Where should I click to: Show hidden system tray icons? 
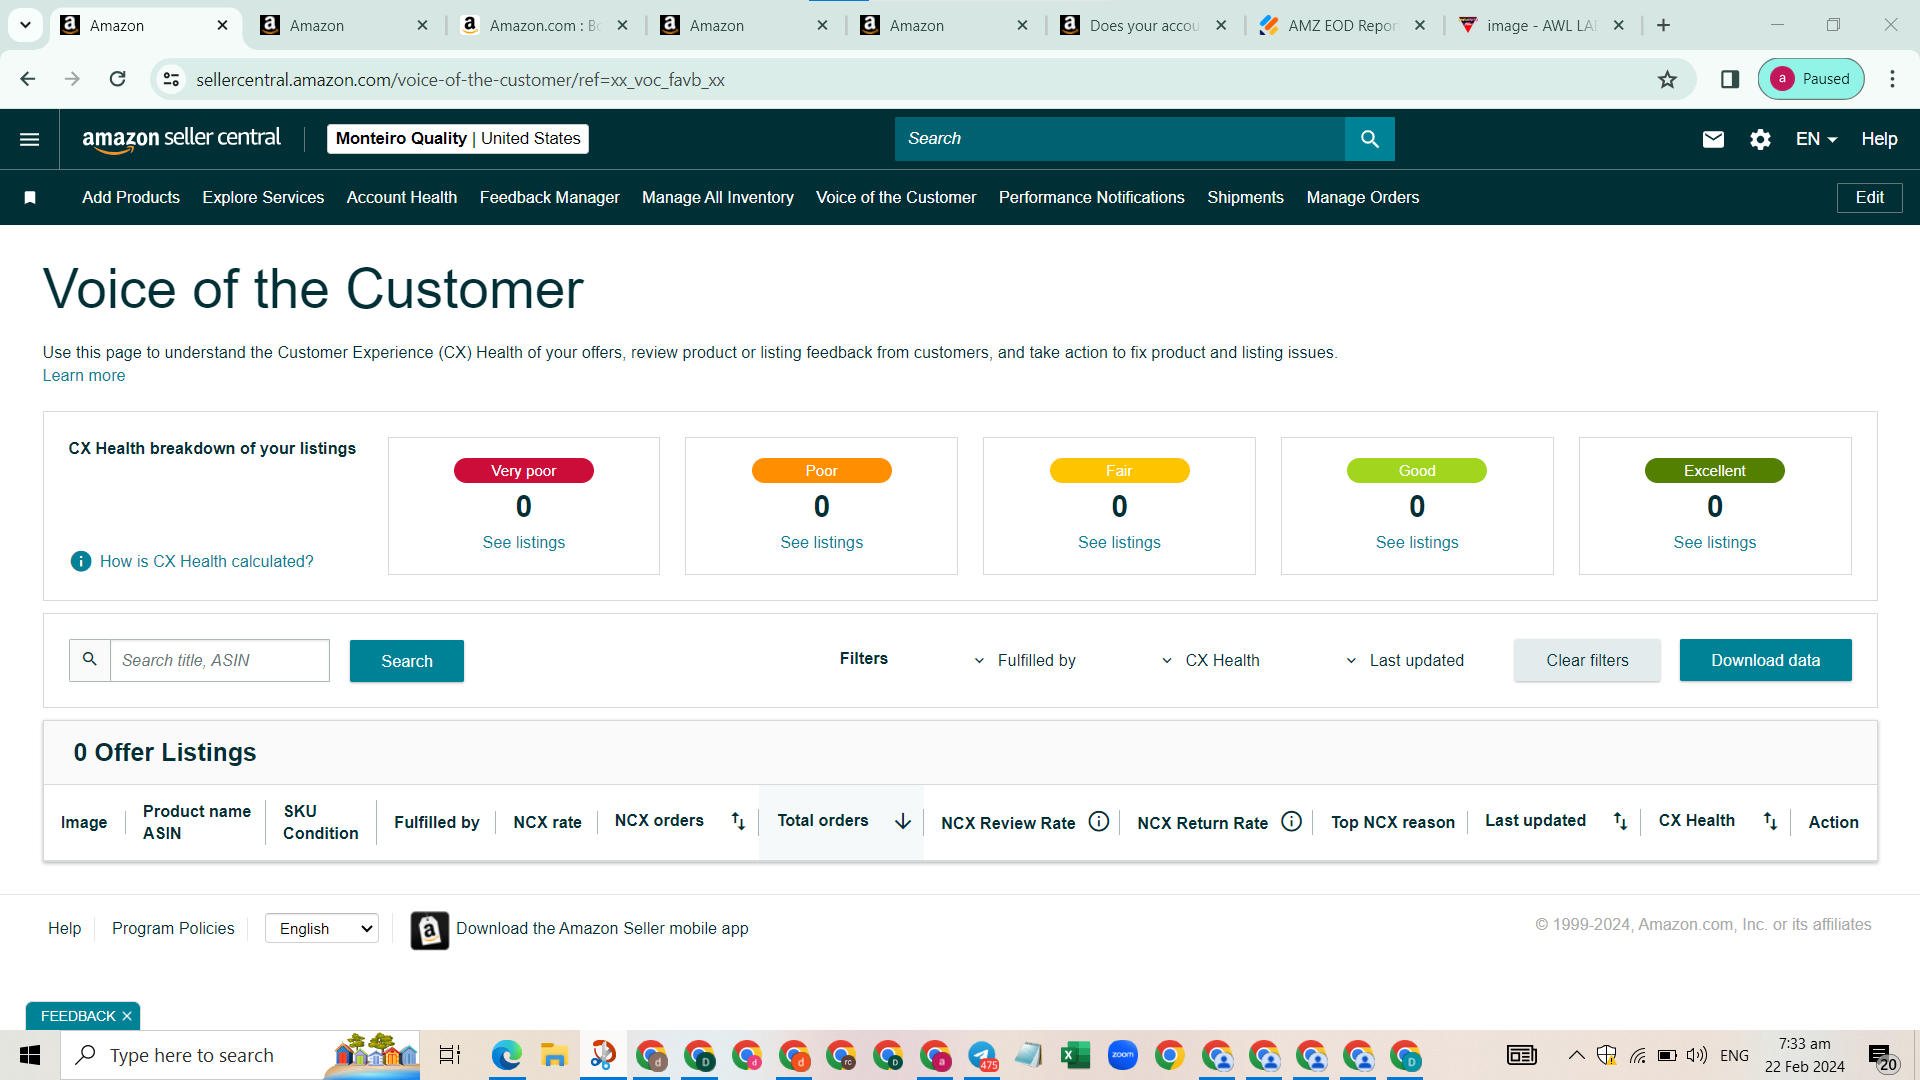(1576, 1055)
